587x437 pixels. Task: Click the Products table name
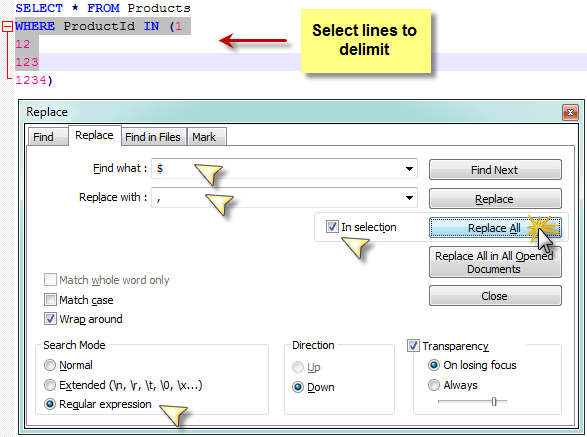[159, 8]
